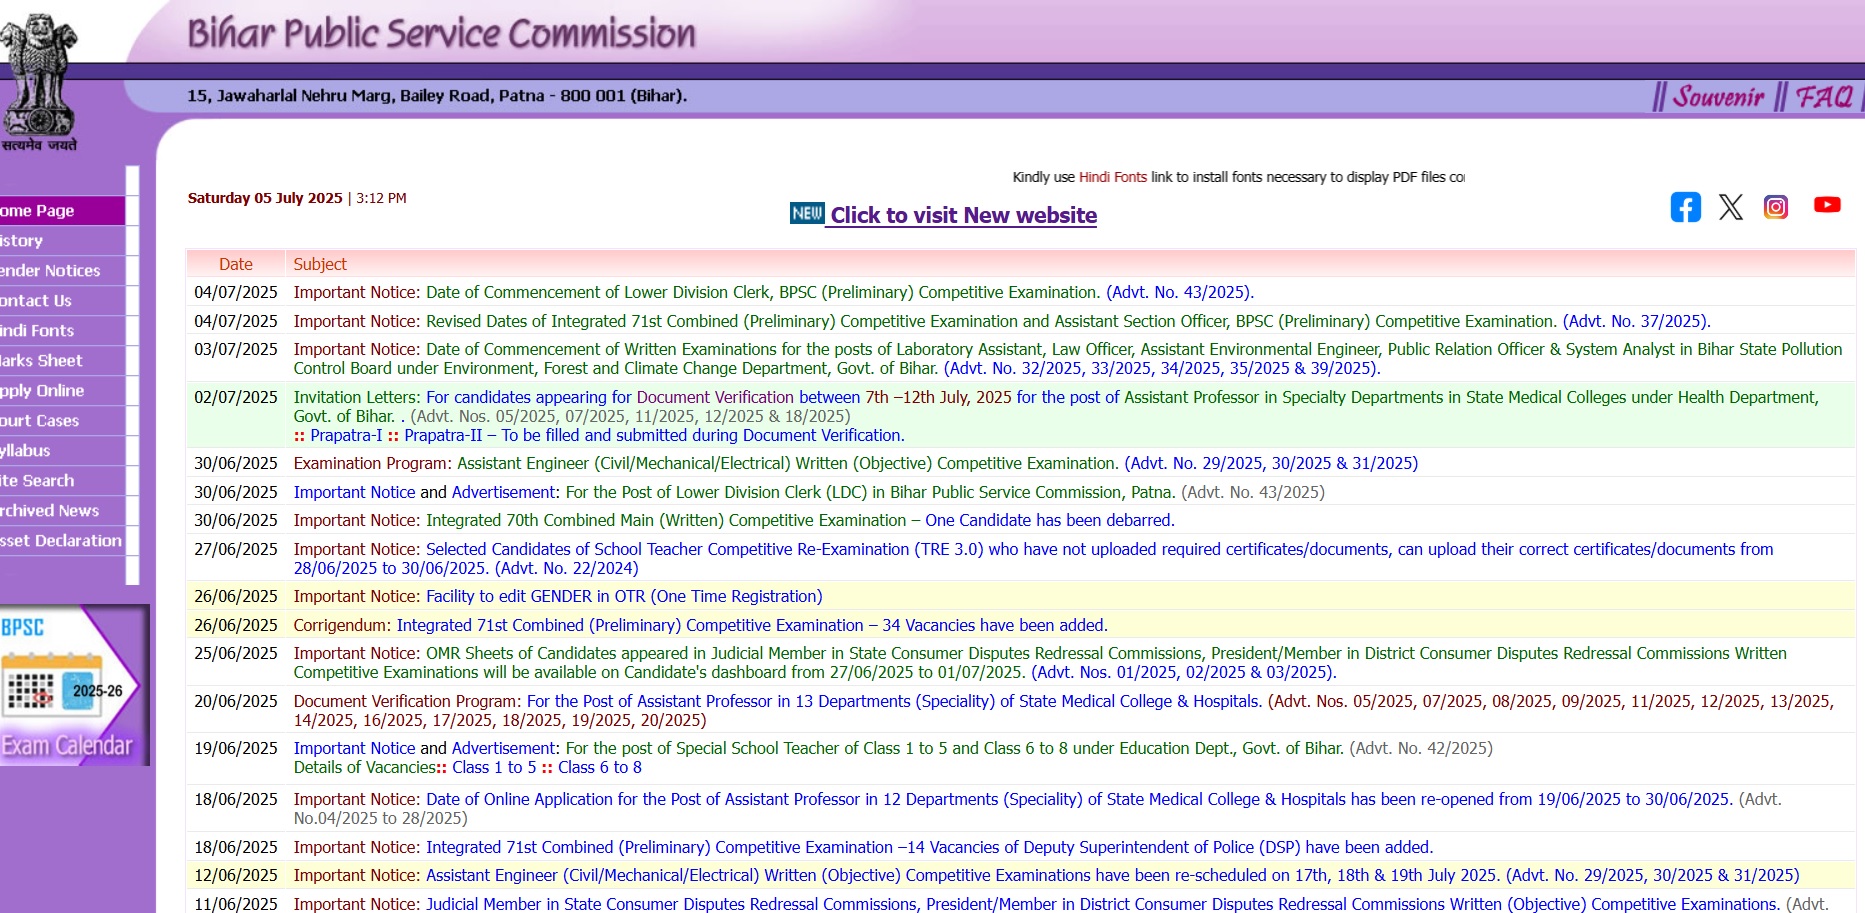Click the Date column header
This screenshot has height=913, width=1865.
click(236, 264)
